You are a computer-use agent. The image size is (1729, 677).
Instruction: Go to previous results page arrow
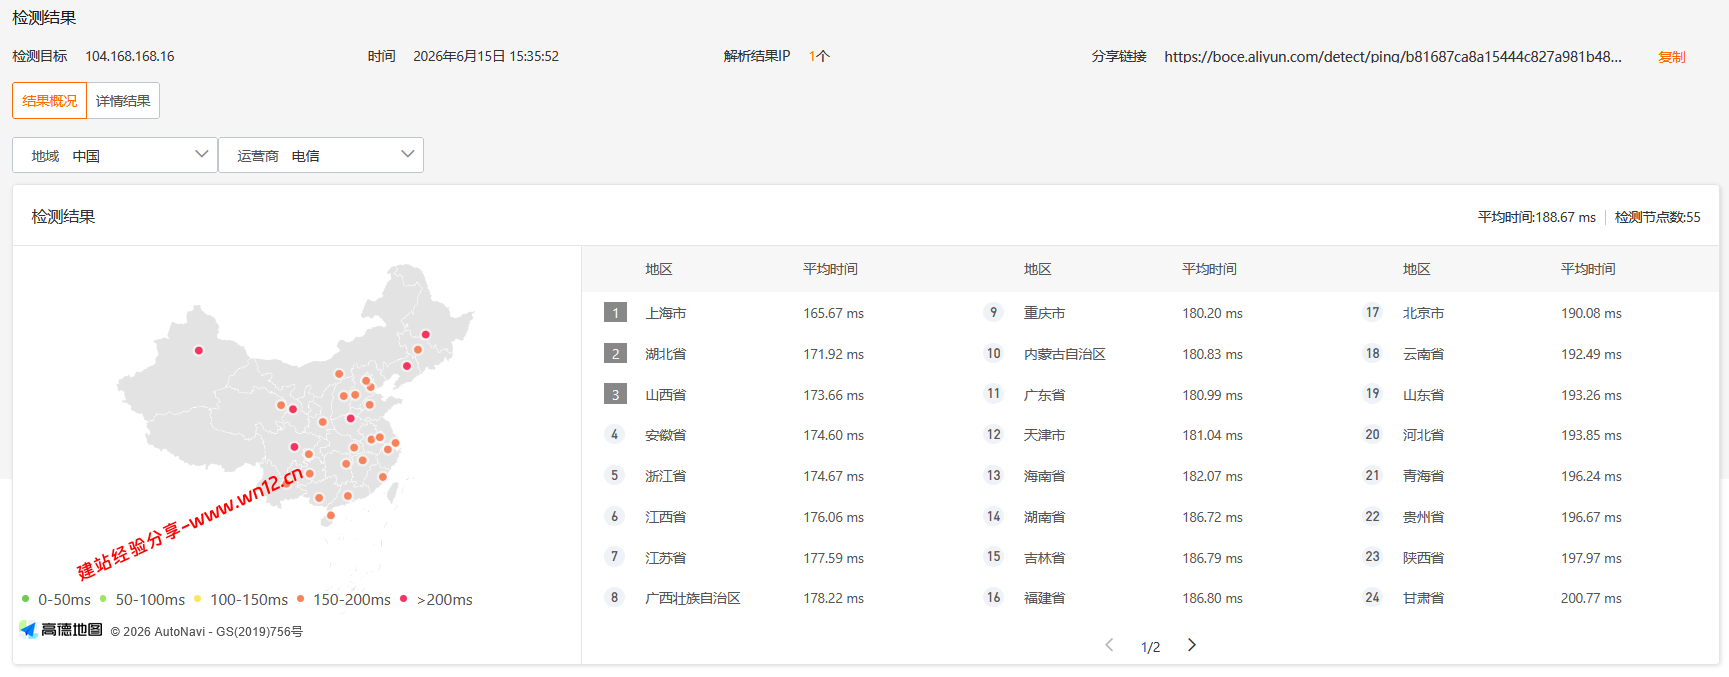tap(1109, 645)
